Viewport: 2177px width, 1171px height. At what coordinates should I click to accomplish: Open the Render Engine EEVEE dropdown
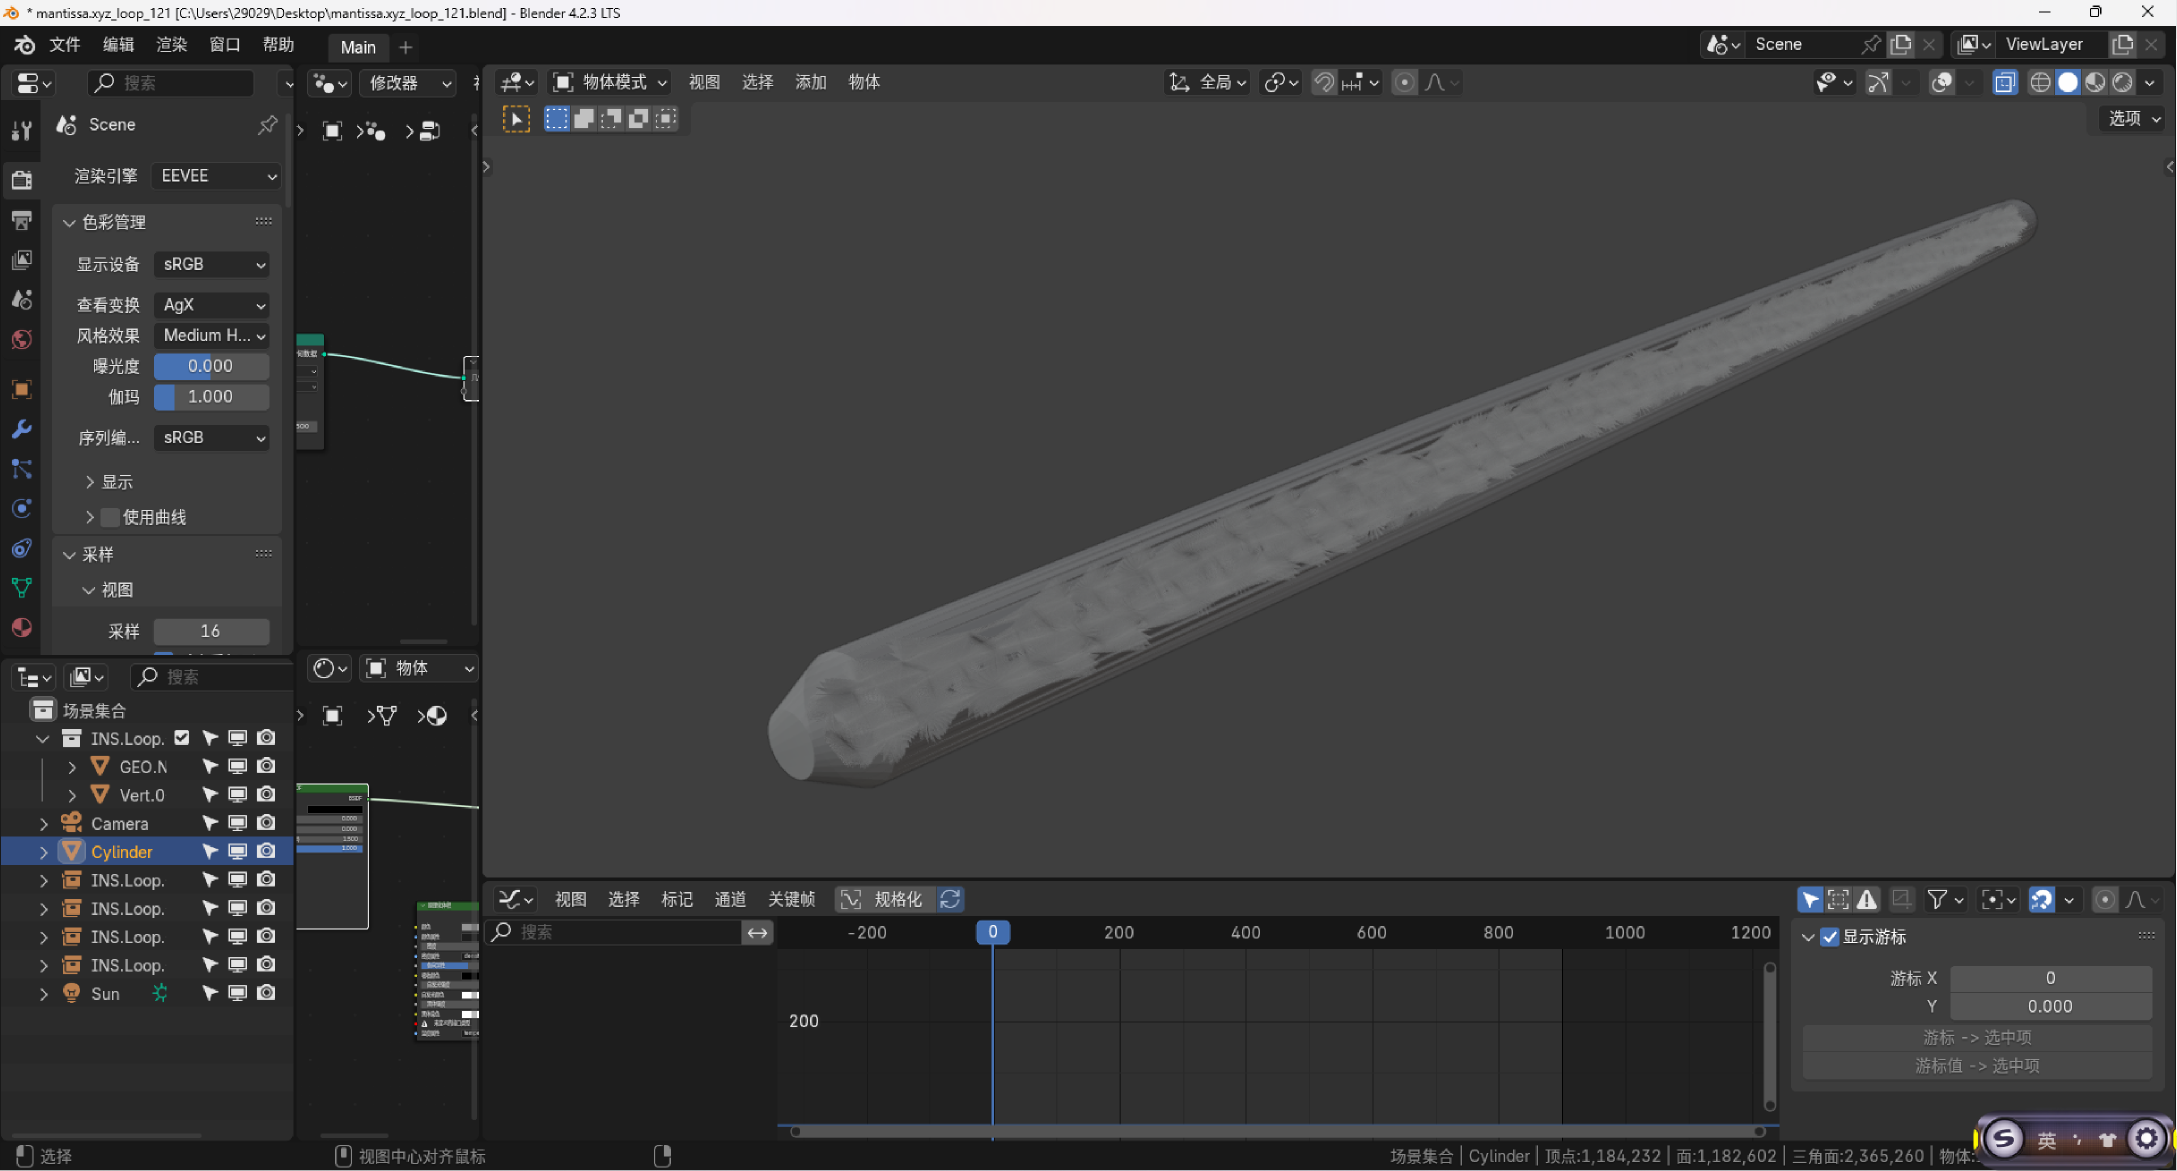[217, 176]
